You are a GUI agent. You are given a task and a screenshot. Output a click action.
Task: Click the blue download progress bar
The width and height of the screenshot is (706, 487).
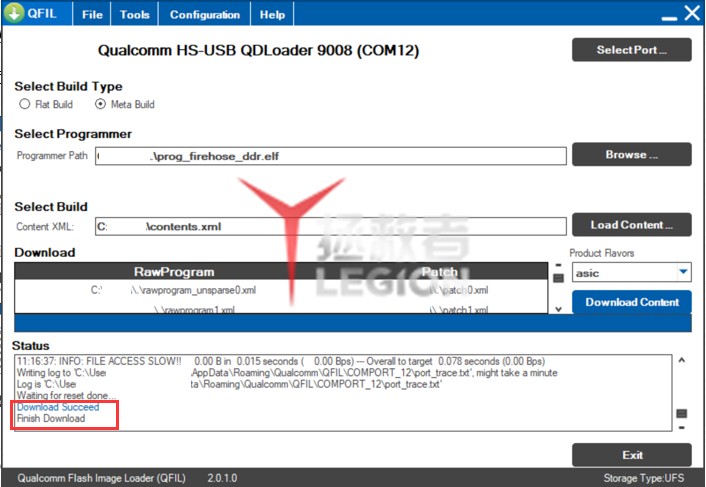[x=353, y=323]
